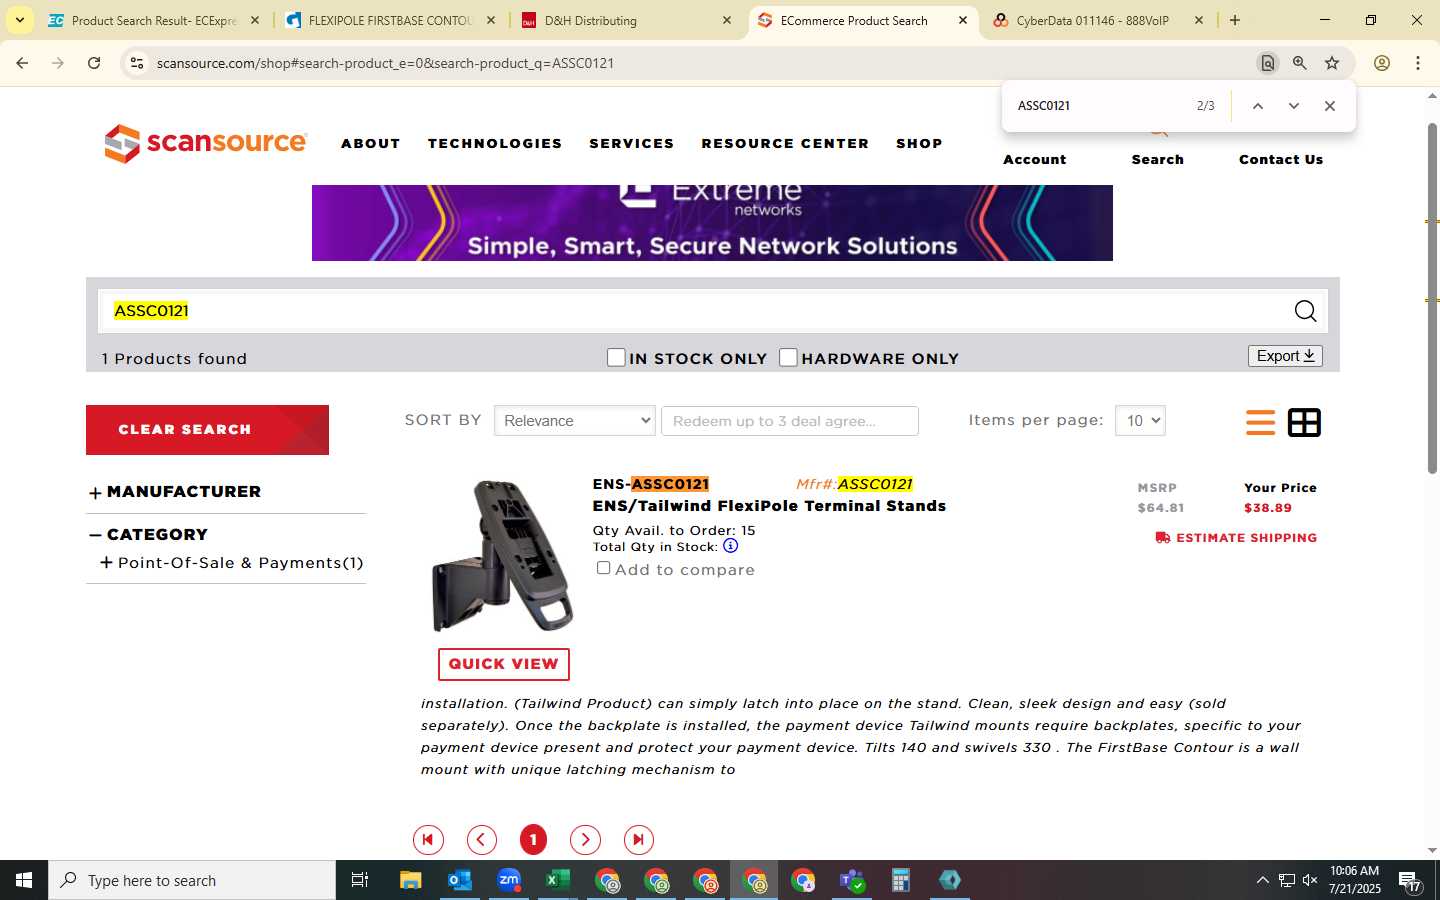
Task: Open Calculator from the taskbar
Action: [901, 880]
